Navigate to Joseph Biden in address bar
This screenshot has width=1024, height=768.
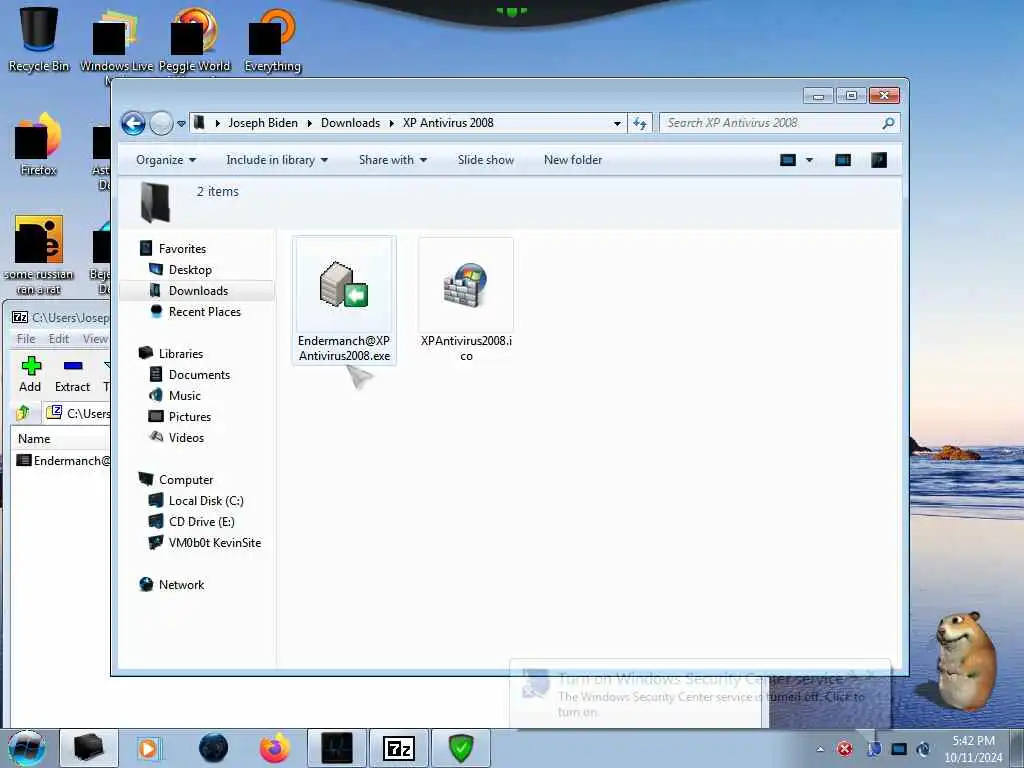263,123
